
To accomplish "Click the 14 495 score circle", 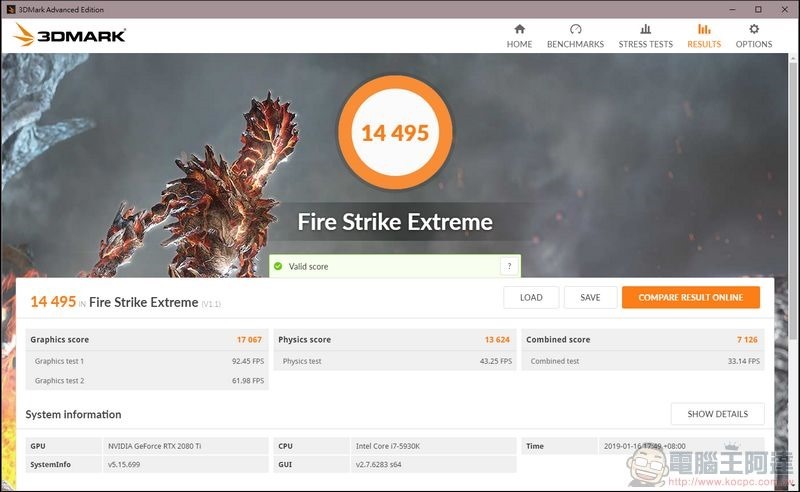I will [395, 133].
